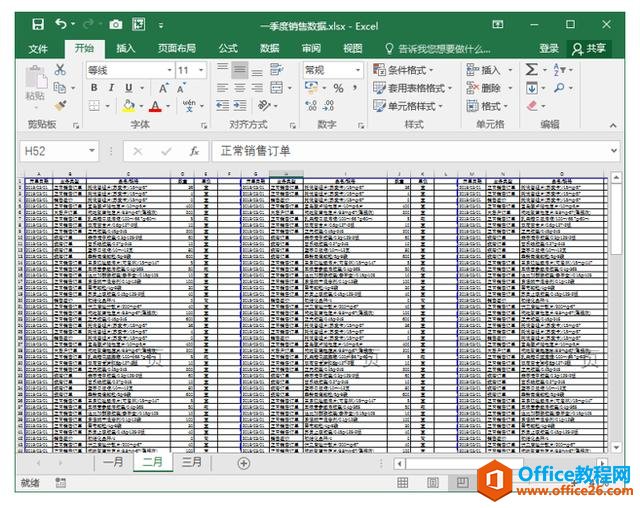
Task: Open the 删除 cells delete dropdown
Action: pyautogui.click(x=510, y=88)
